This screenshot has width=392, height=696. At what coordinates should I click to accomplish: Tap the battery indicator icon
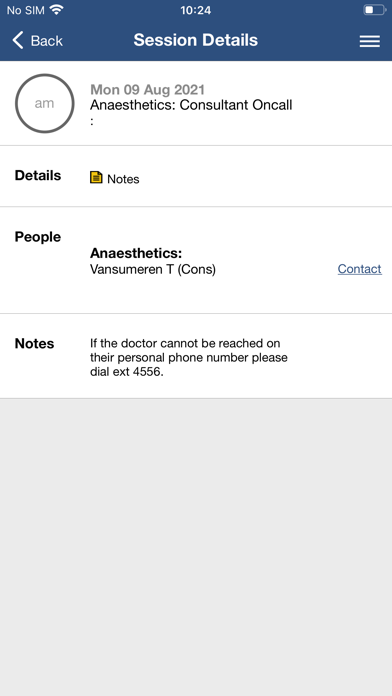pos(375,10)
